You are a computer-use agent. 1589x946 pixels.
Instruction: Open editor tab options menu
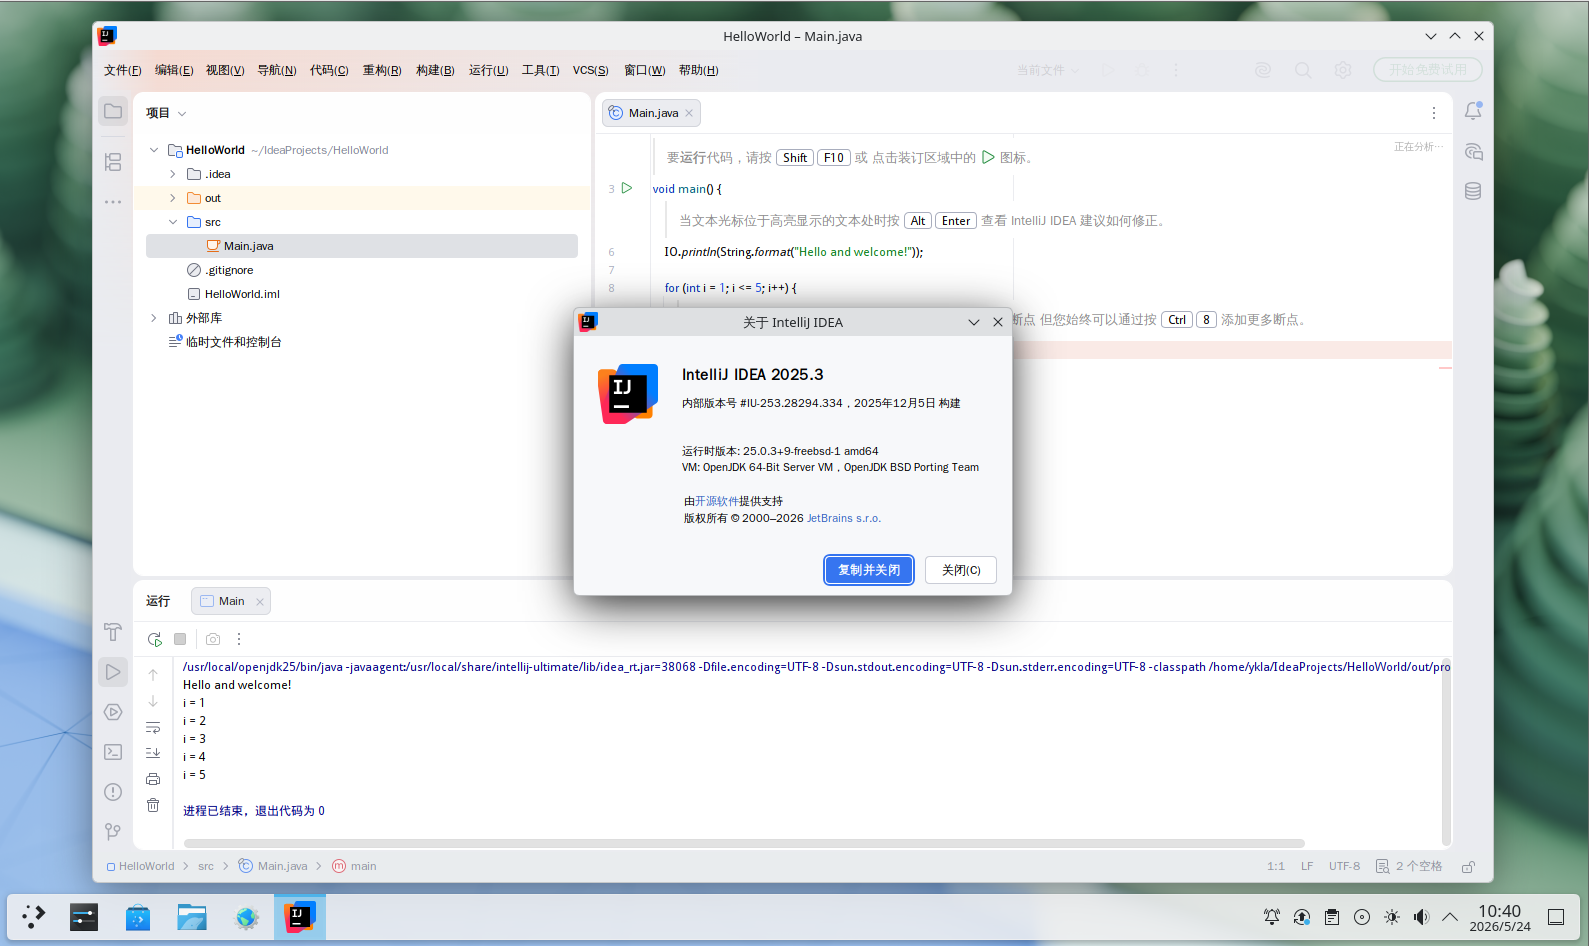[1433, 113]
